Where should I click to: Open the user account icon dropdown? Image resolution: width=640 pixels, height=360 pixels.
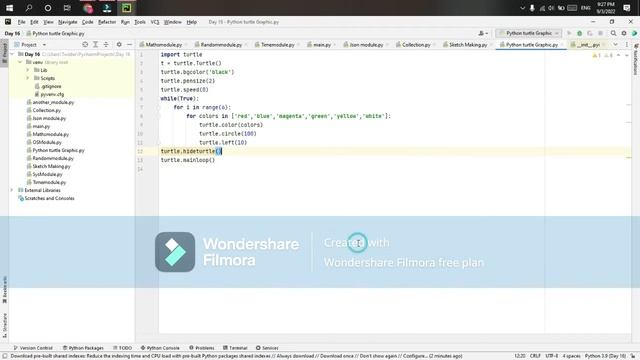(x=483, y=33)
